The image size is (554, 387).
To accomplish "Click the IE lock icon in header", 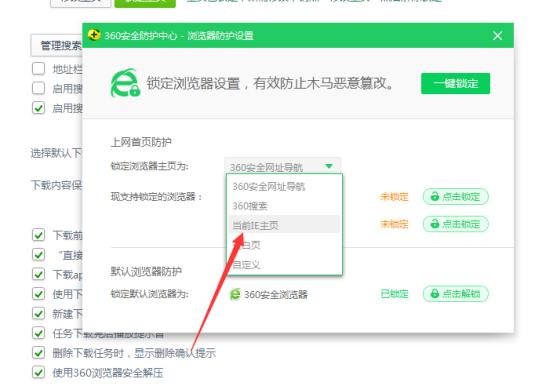I will pos(125,83).
